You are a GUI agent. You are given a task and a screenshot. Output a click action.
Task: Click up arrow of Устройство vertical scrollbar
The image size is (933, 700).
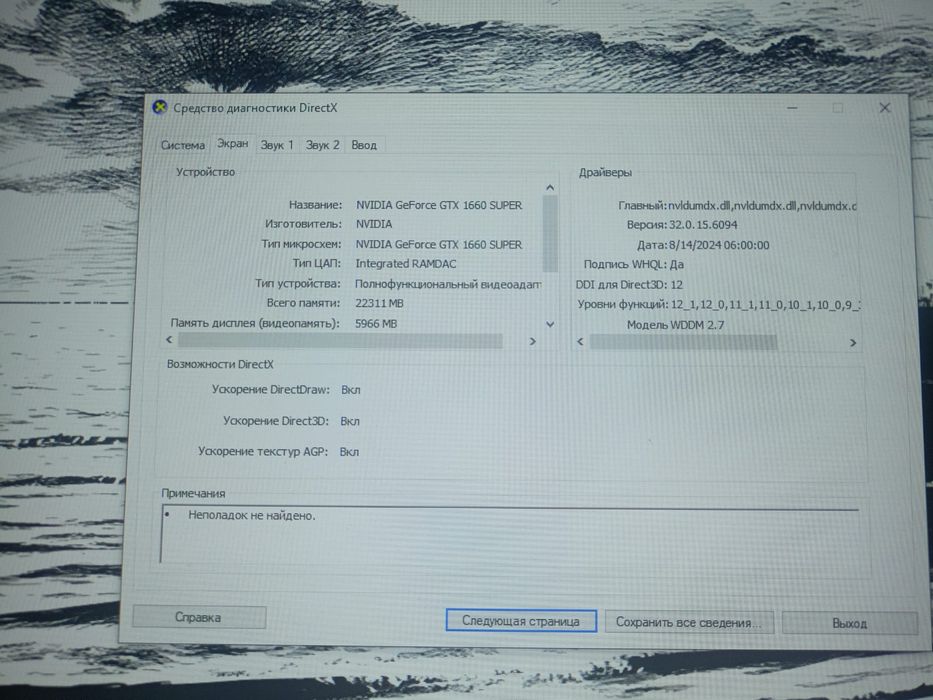[550, 188]
